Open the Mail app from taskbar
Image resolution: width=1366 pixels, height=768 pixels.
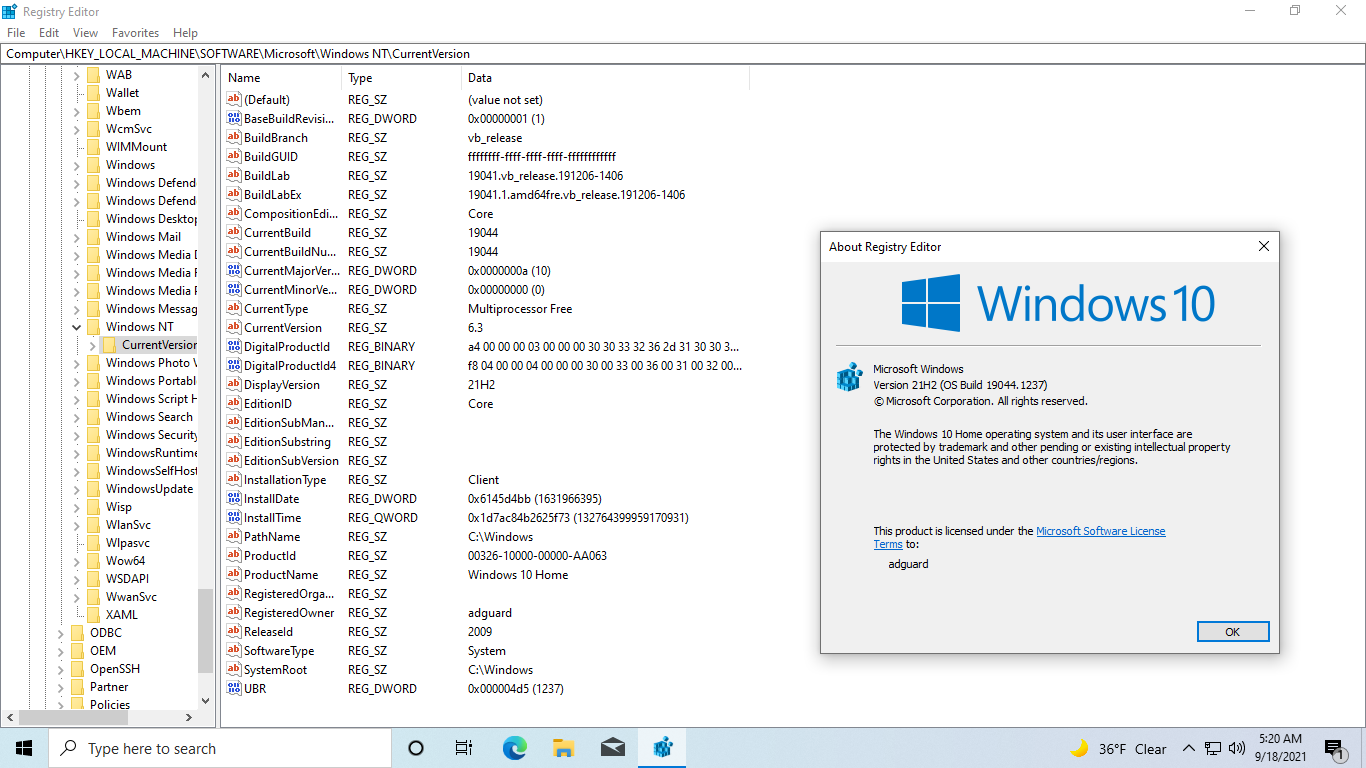pos(613,748)
